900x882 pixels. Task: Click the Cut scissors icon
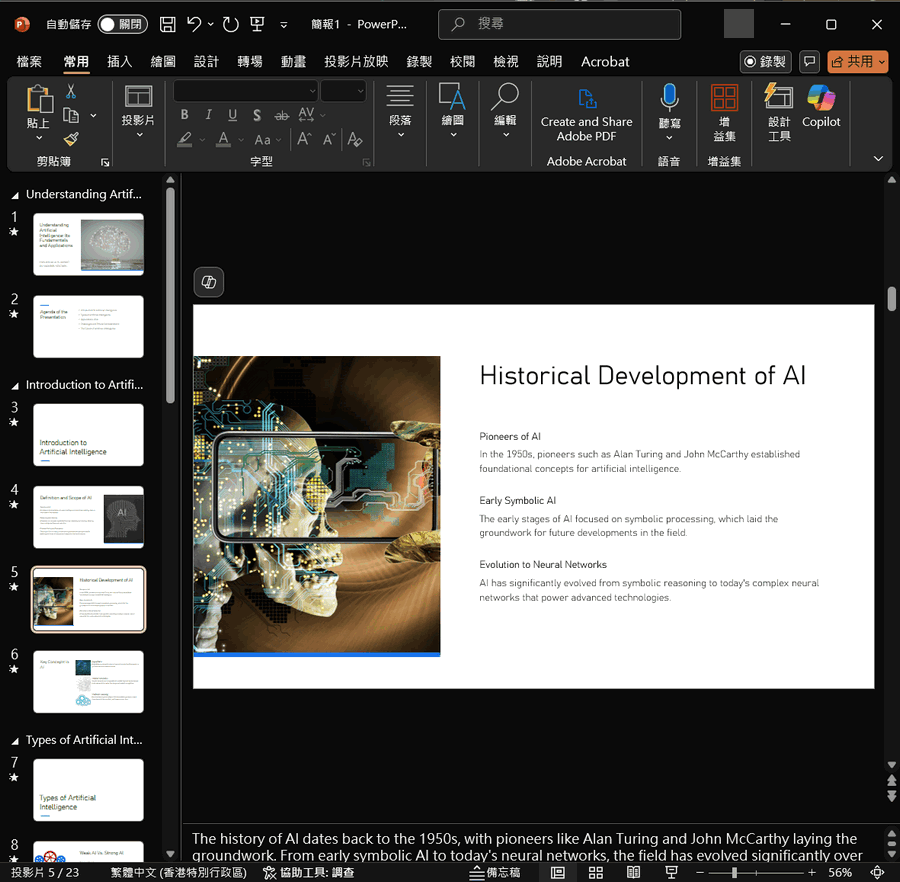(x=71, y=91)
